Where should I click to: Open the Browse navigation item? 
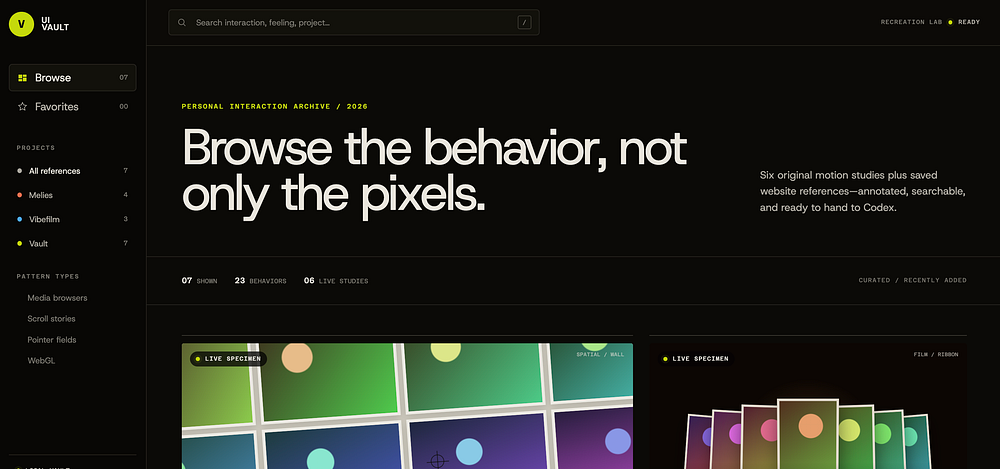pos(73,78)
